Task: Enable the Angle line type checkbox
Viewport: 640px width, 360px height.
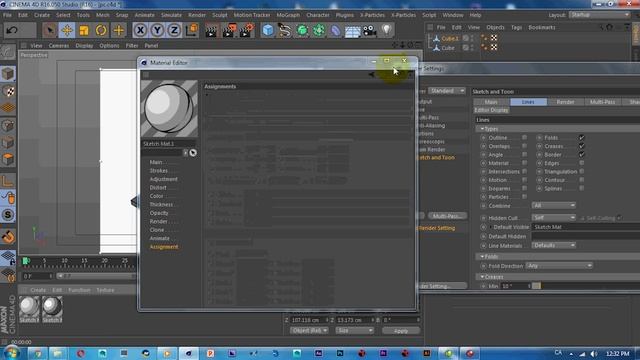Action: tap(524, 155)
